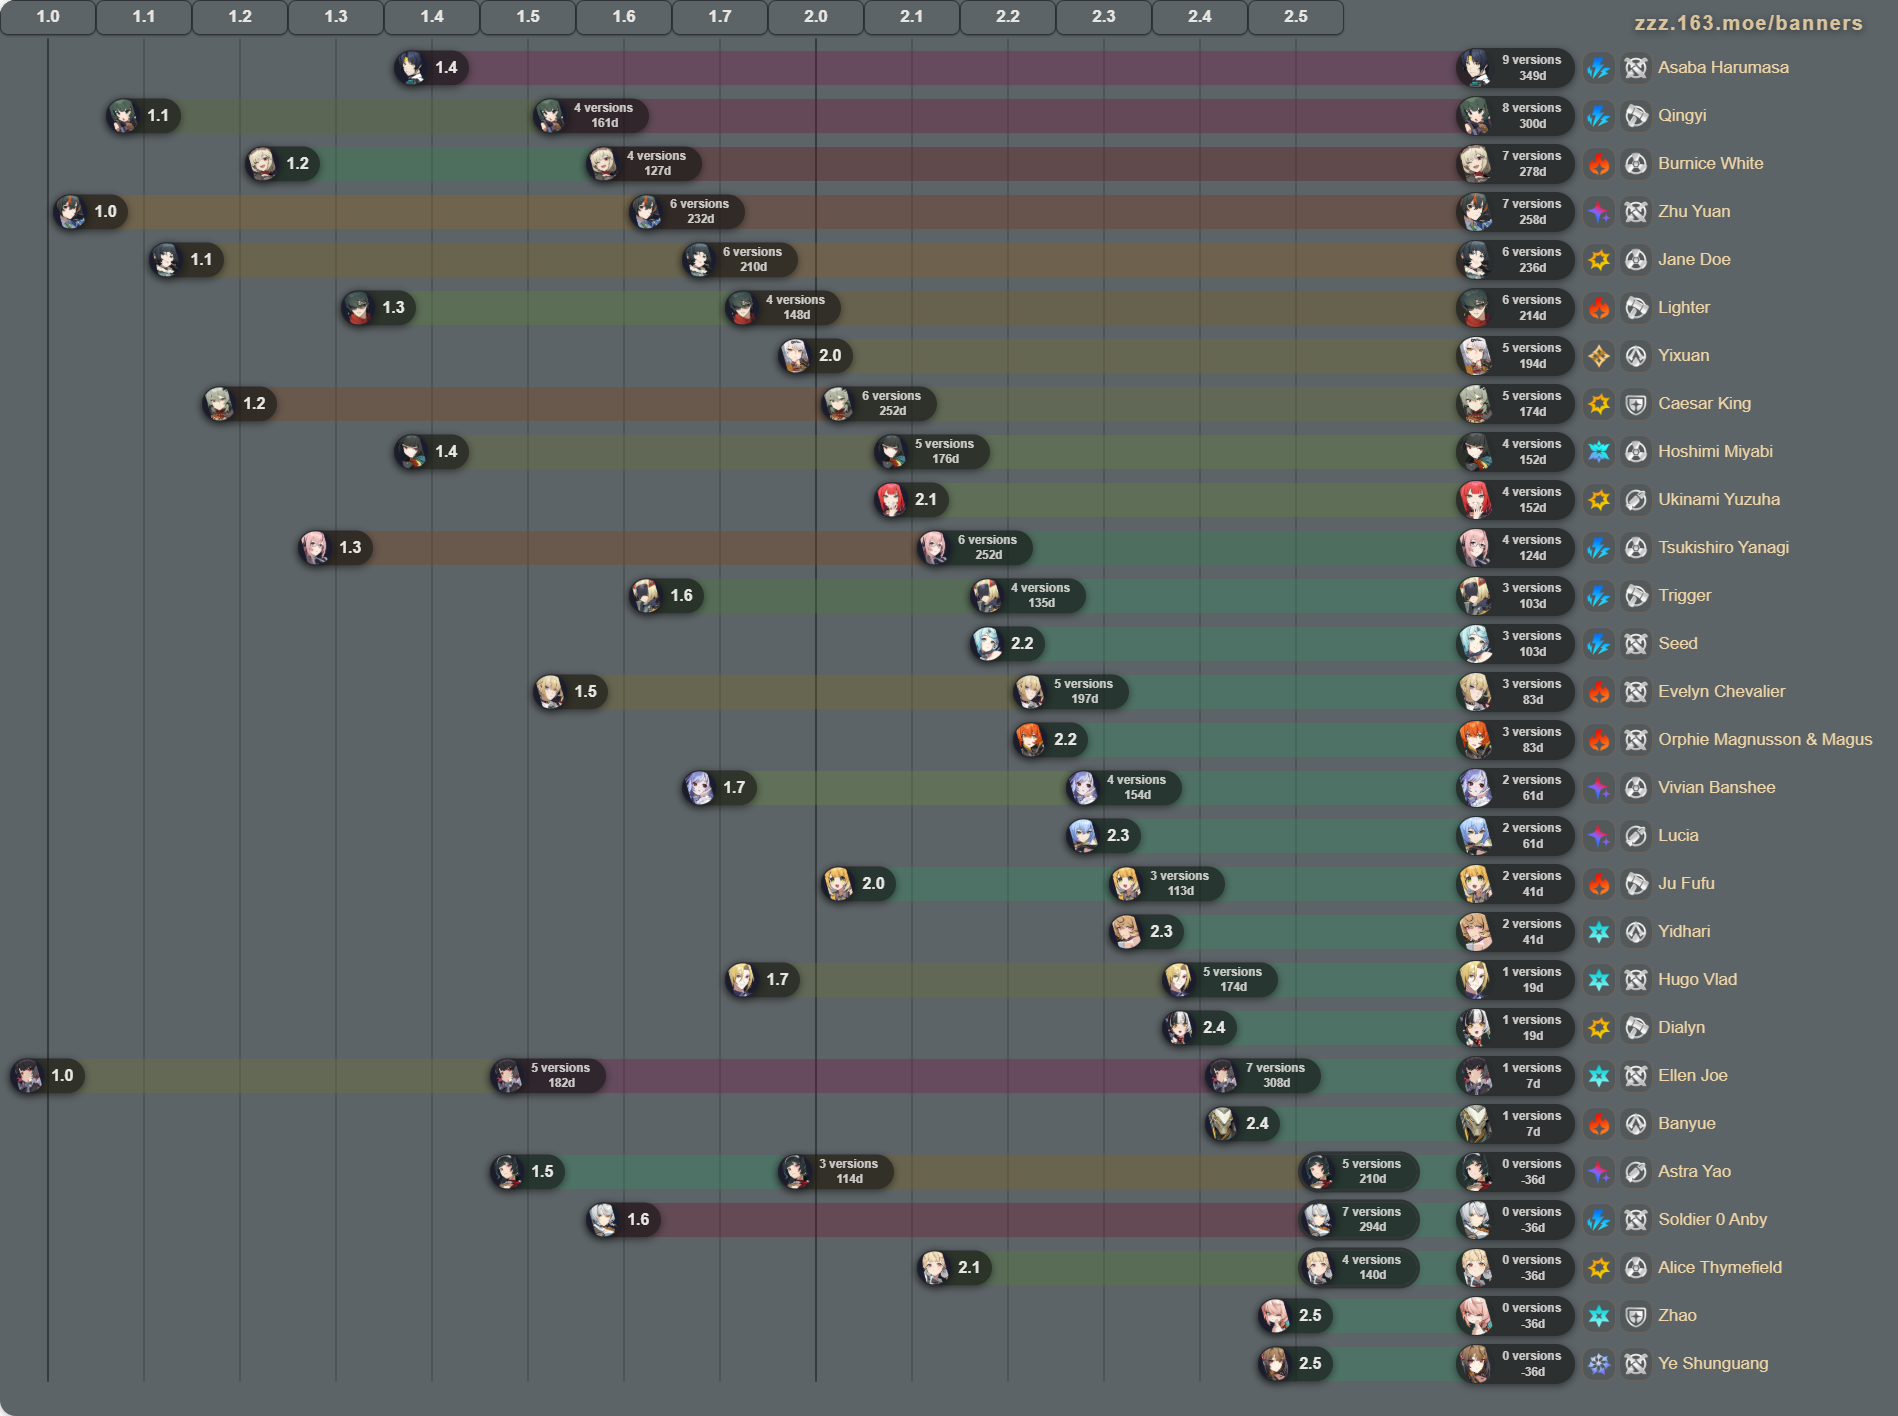Screen dimensions: 1898x1416
Task: Click the defense specialty icon for Caesar King
Action: 1636,404
